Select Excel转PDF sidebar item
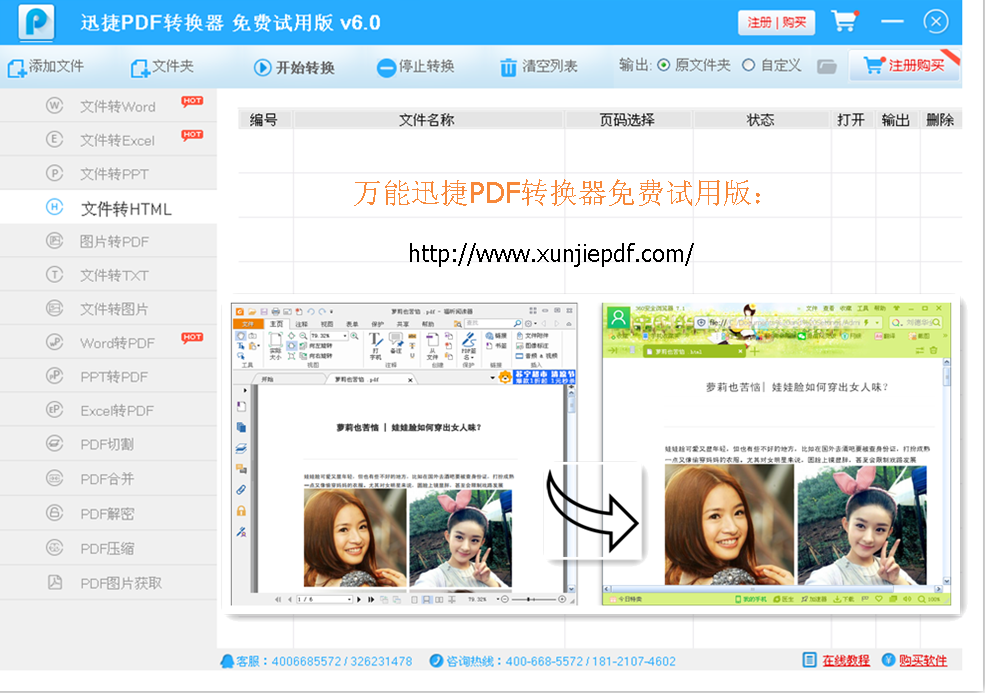 point(109,410)
